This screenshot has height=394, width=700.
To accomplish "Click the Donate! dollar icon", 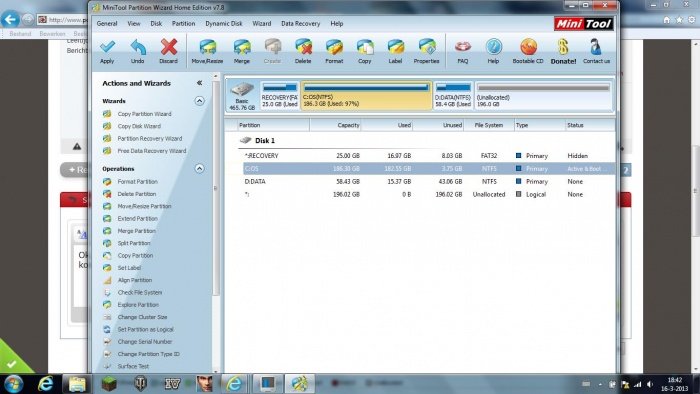I will pyautogui.click(x=563, y=47).
